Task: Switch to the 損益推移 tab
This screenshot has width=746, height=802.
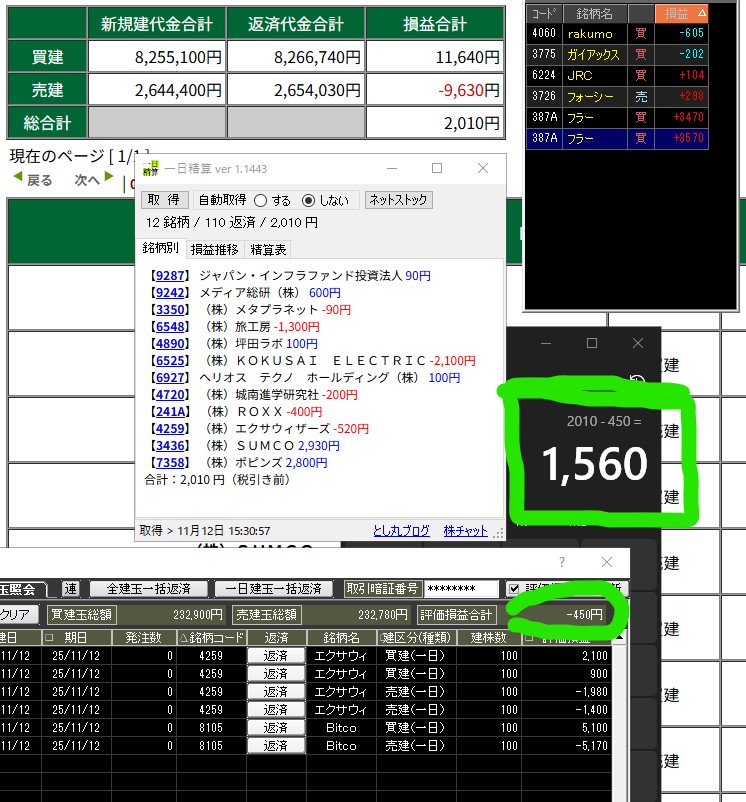Action: pyautogui.click(x=214, y=249)
